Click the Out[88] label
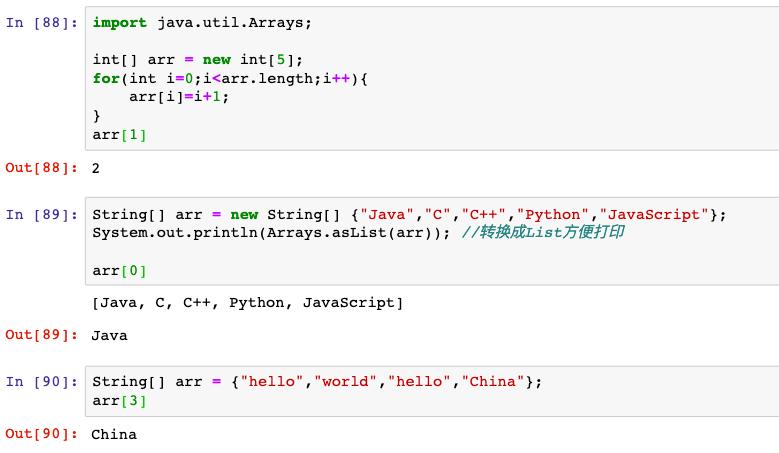The height and width of the screenshot is (453, 779). point(42,168)
